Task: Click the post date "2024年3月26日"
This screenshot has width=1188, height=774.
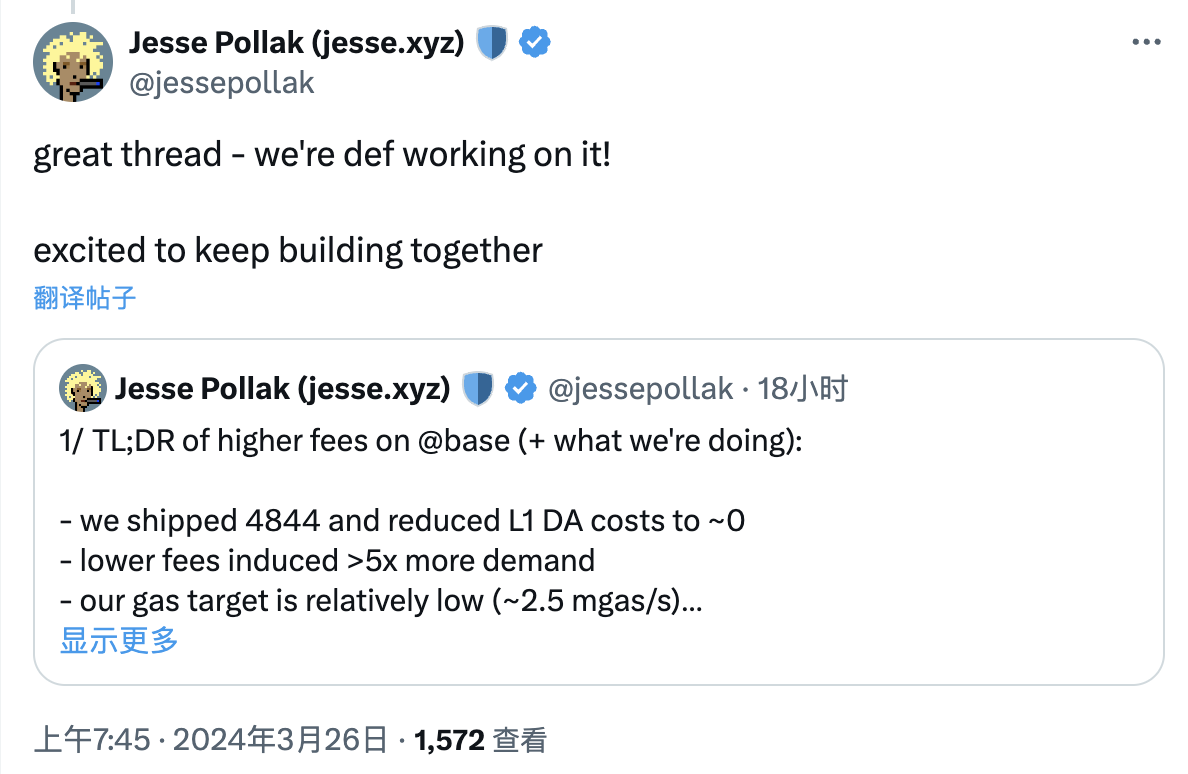Action: click(x=281, y=741)
